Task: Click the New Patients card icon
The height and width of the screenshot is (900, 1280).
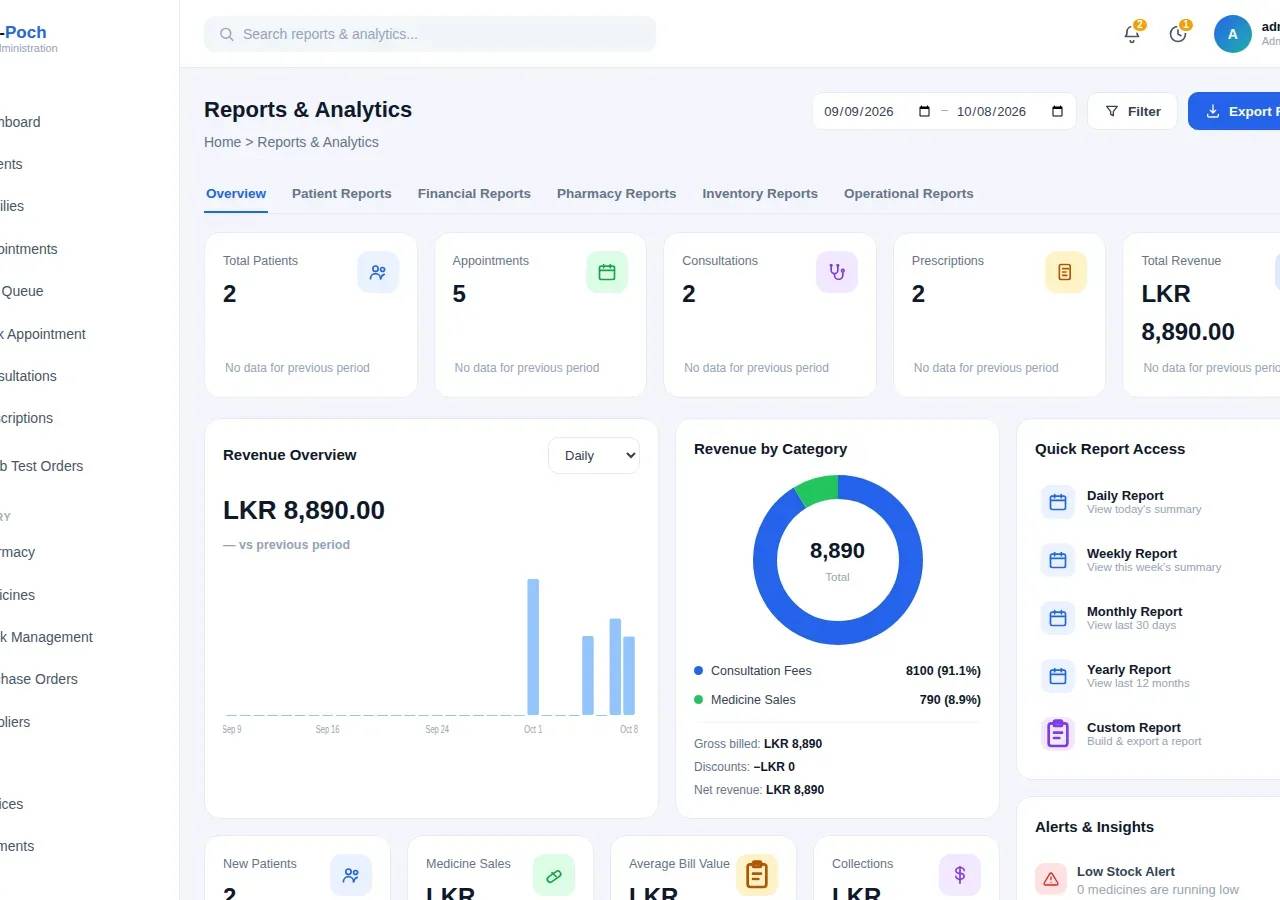Action: pos(351,875)
